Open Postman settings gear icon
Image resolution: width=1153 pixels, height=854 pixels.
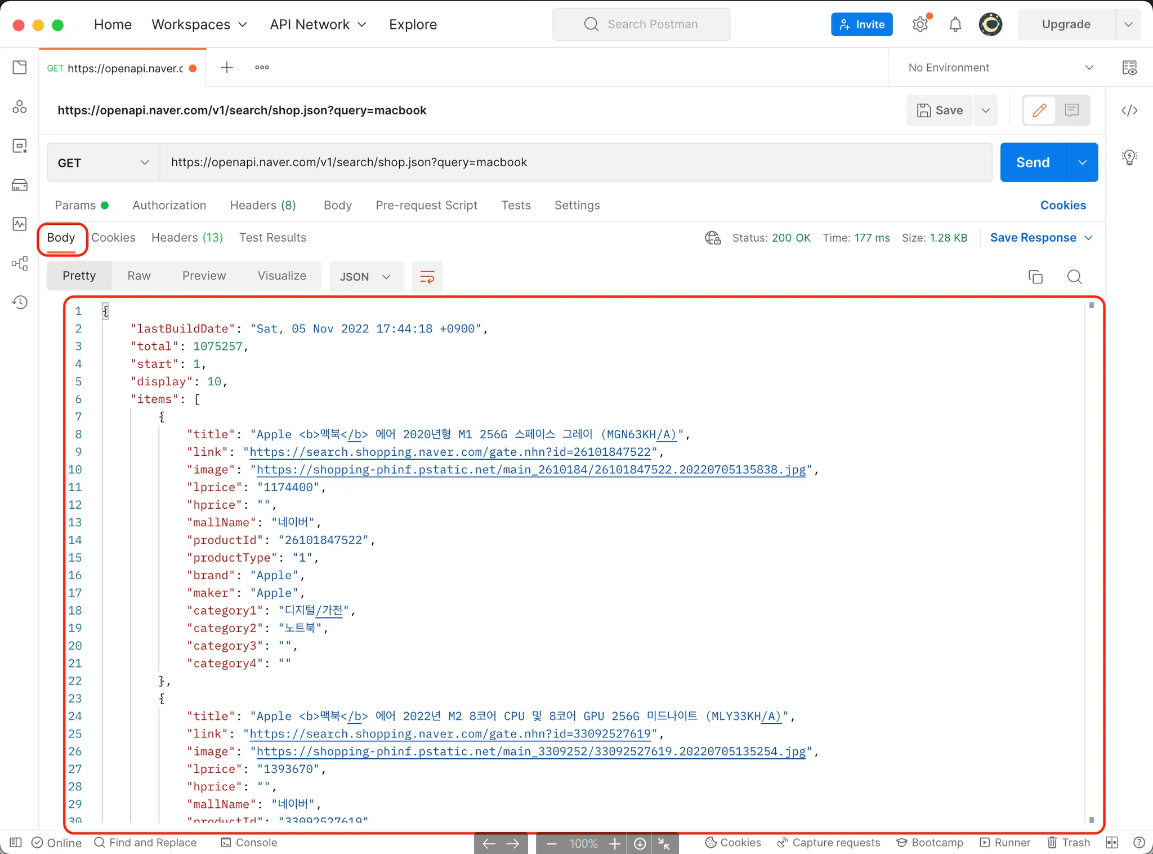tap(920, 24)
